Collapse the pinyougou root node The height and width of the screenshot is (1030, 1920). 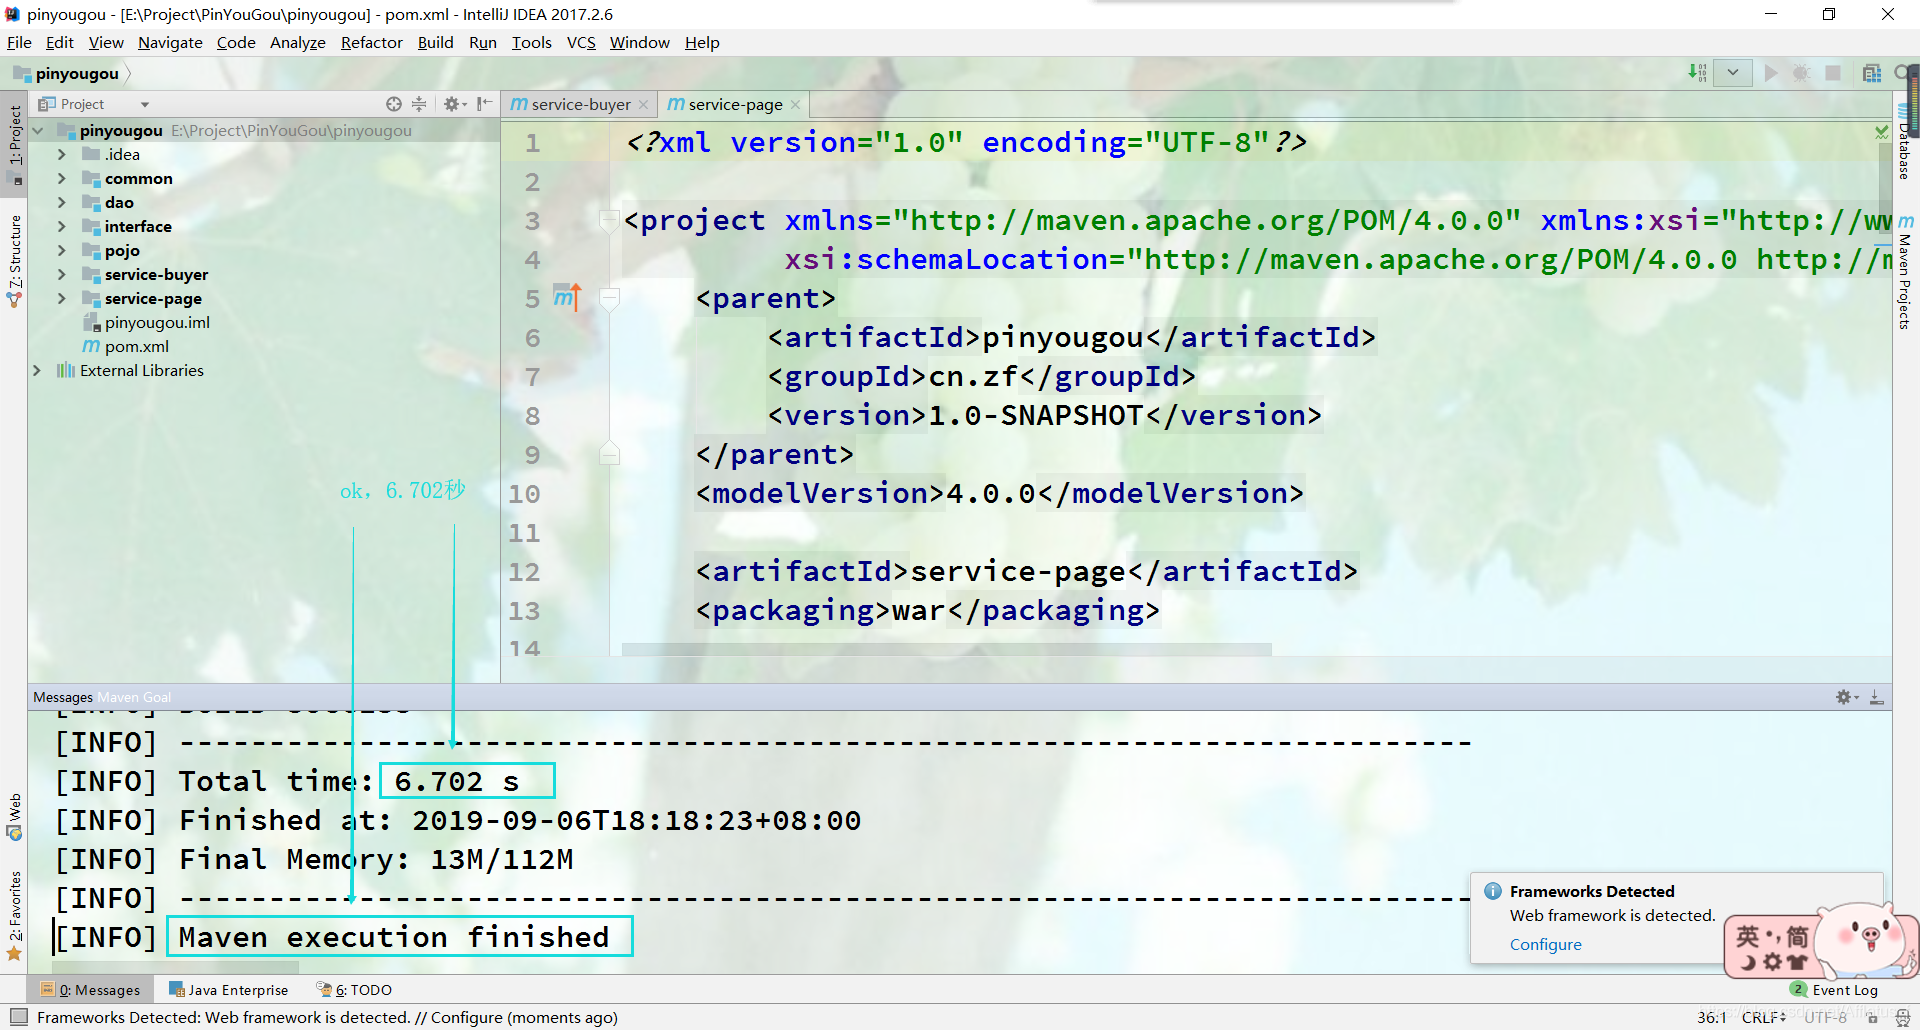coord(37,131)
